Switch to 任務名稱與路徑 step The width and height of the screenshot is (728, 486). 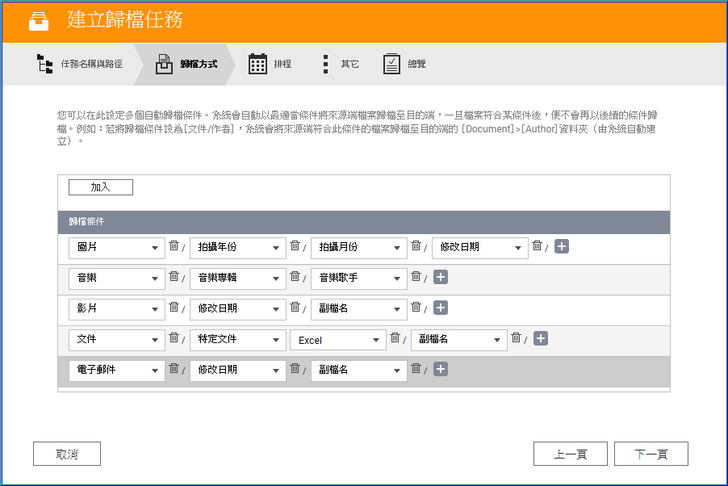click(80, 64)
